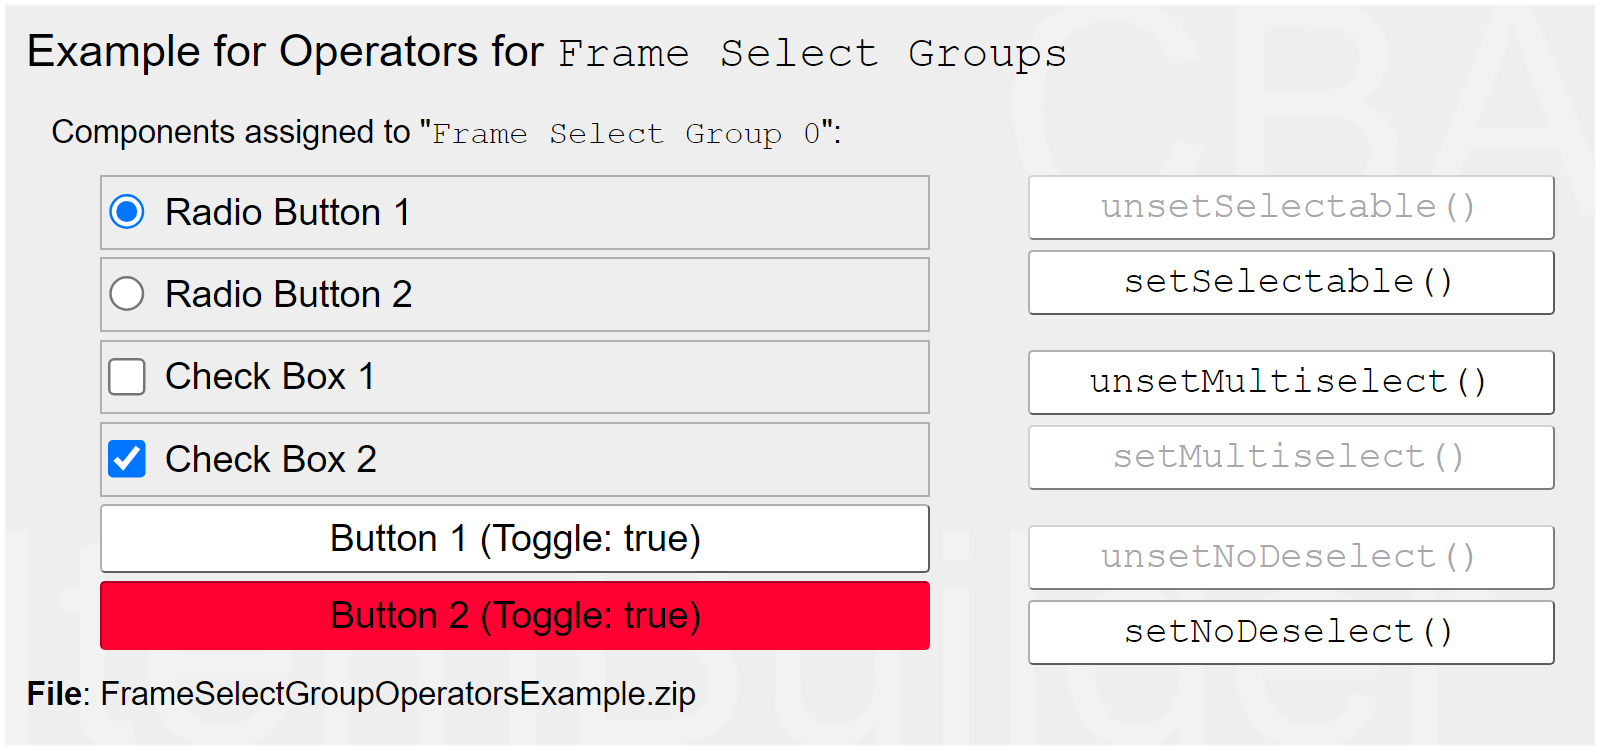Open the FrameSelectGroupOperatorsExample.zip file link
1600x750 pixels.
click(x=398, y=694)
